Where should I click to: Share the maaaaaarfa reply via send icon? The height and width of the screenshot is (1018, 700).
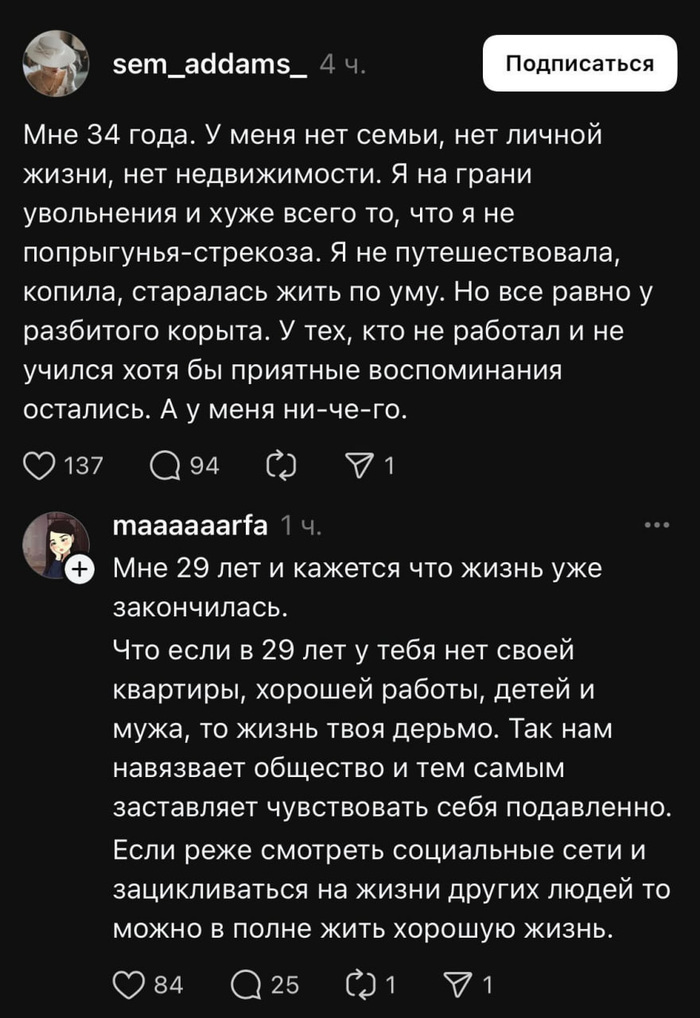[x=459, y=985]
